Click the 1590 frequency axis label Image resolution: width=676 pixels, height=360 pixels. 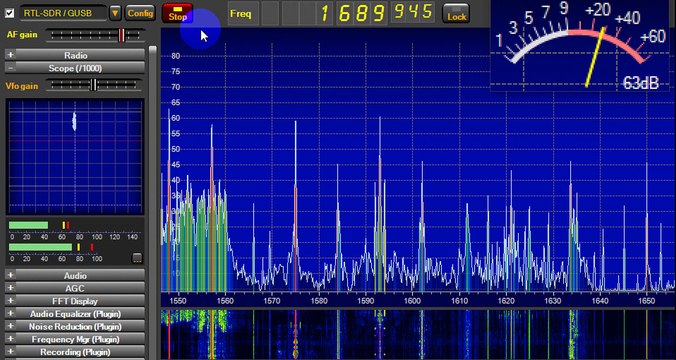point(366,301)
